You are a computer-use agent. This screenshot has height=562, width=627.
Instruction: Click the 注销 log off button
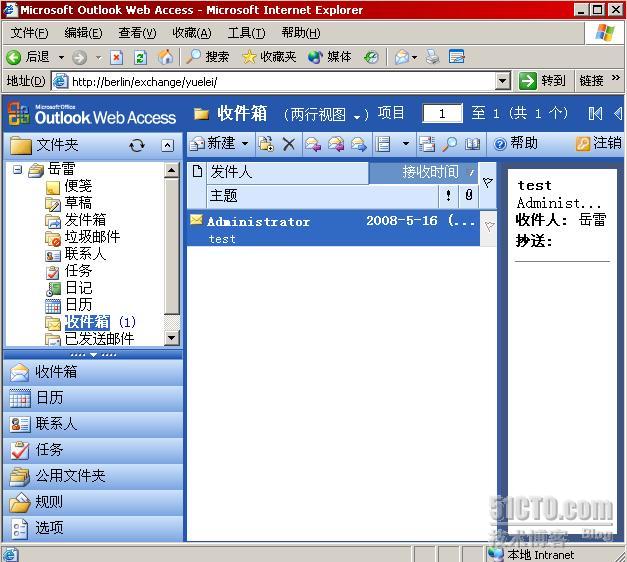(599, 143)
